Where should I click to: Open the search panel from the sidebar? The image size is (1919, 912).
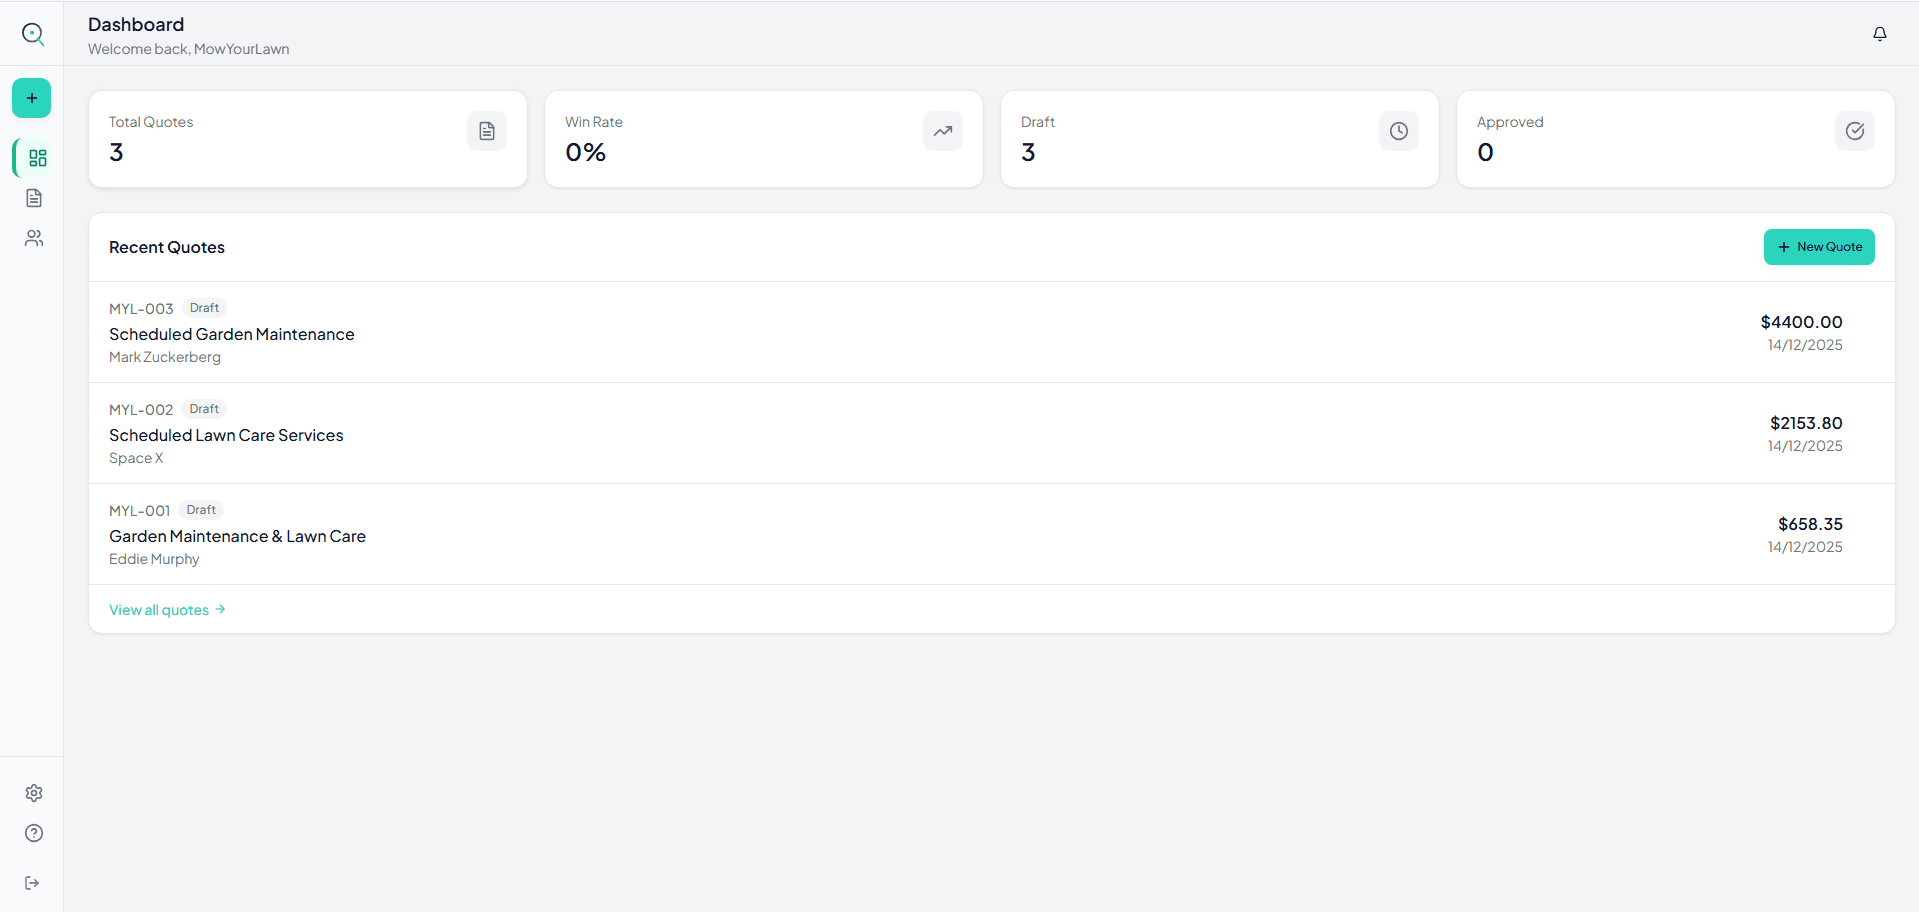(x=33, y=33)
